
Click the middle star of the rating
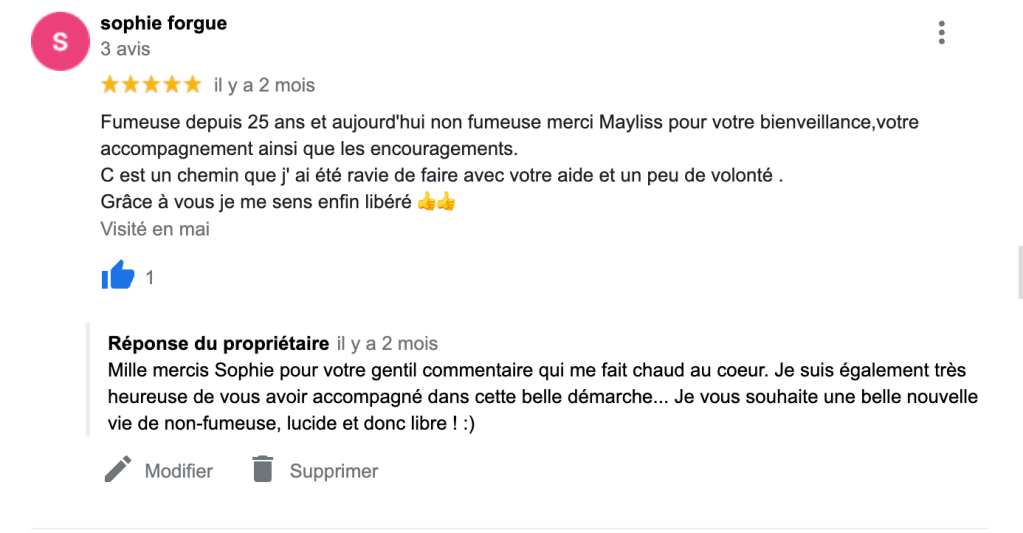coord(151,85)
